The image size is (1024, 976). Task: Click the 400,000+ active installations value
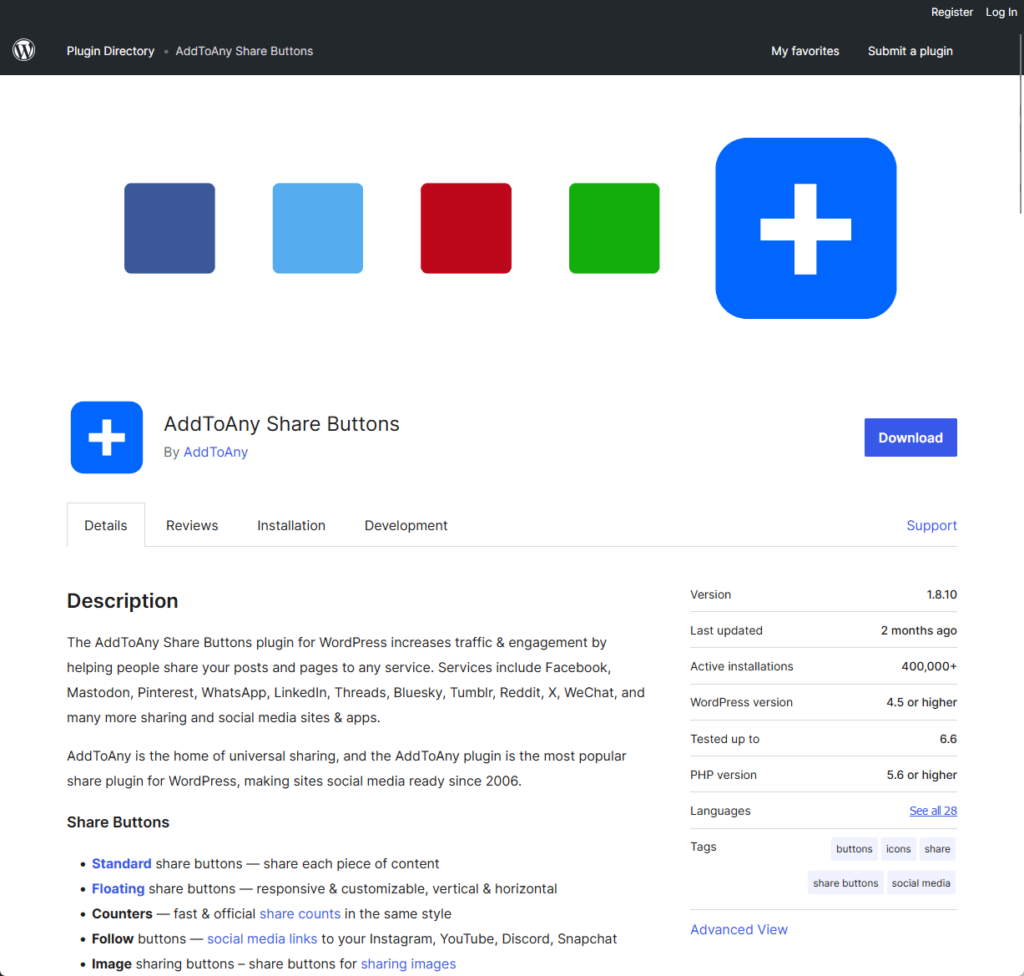(929, 666)
